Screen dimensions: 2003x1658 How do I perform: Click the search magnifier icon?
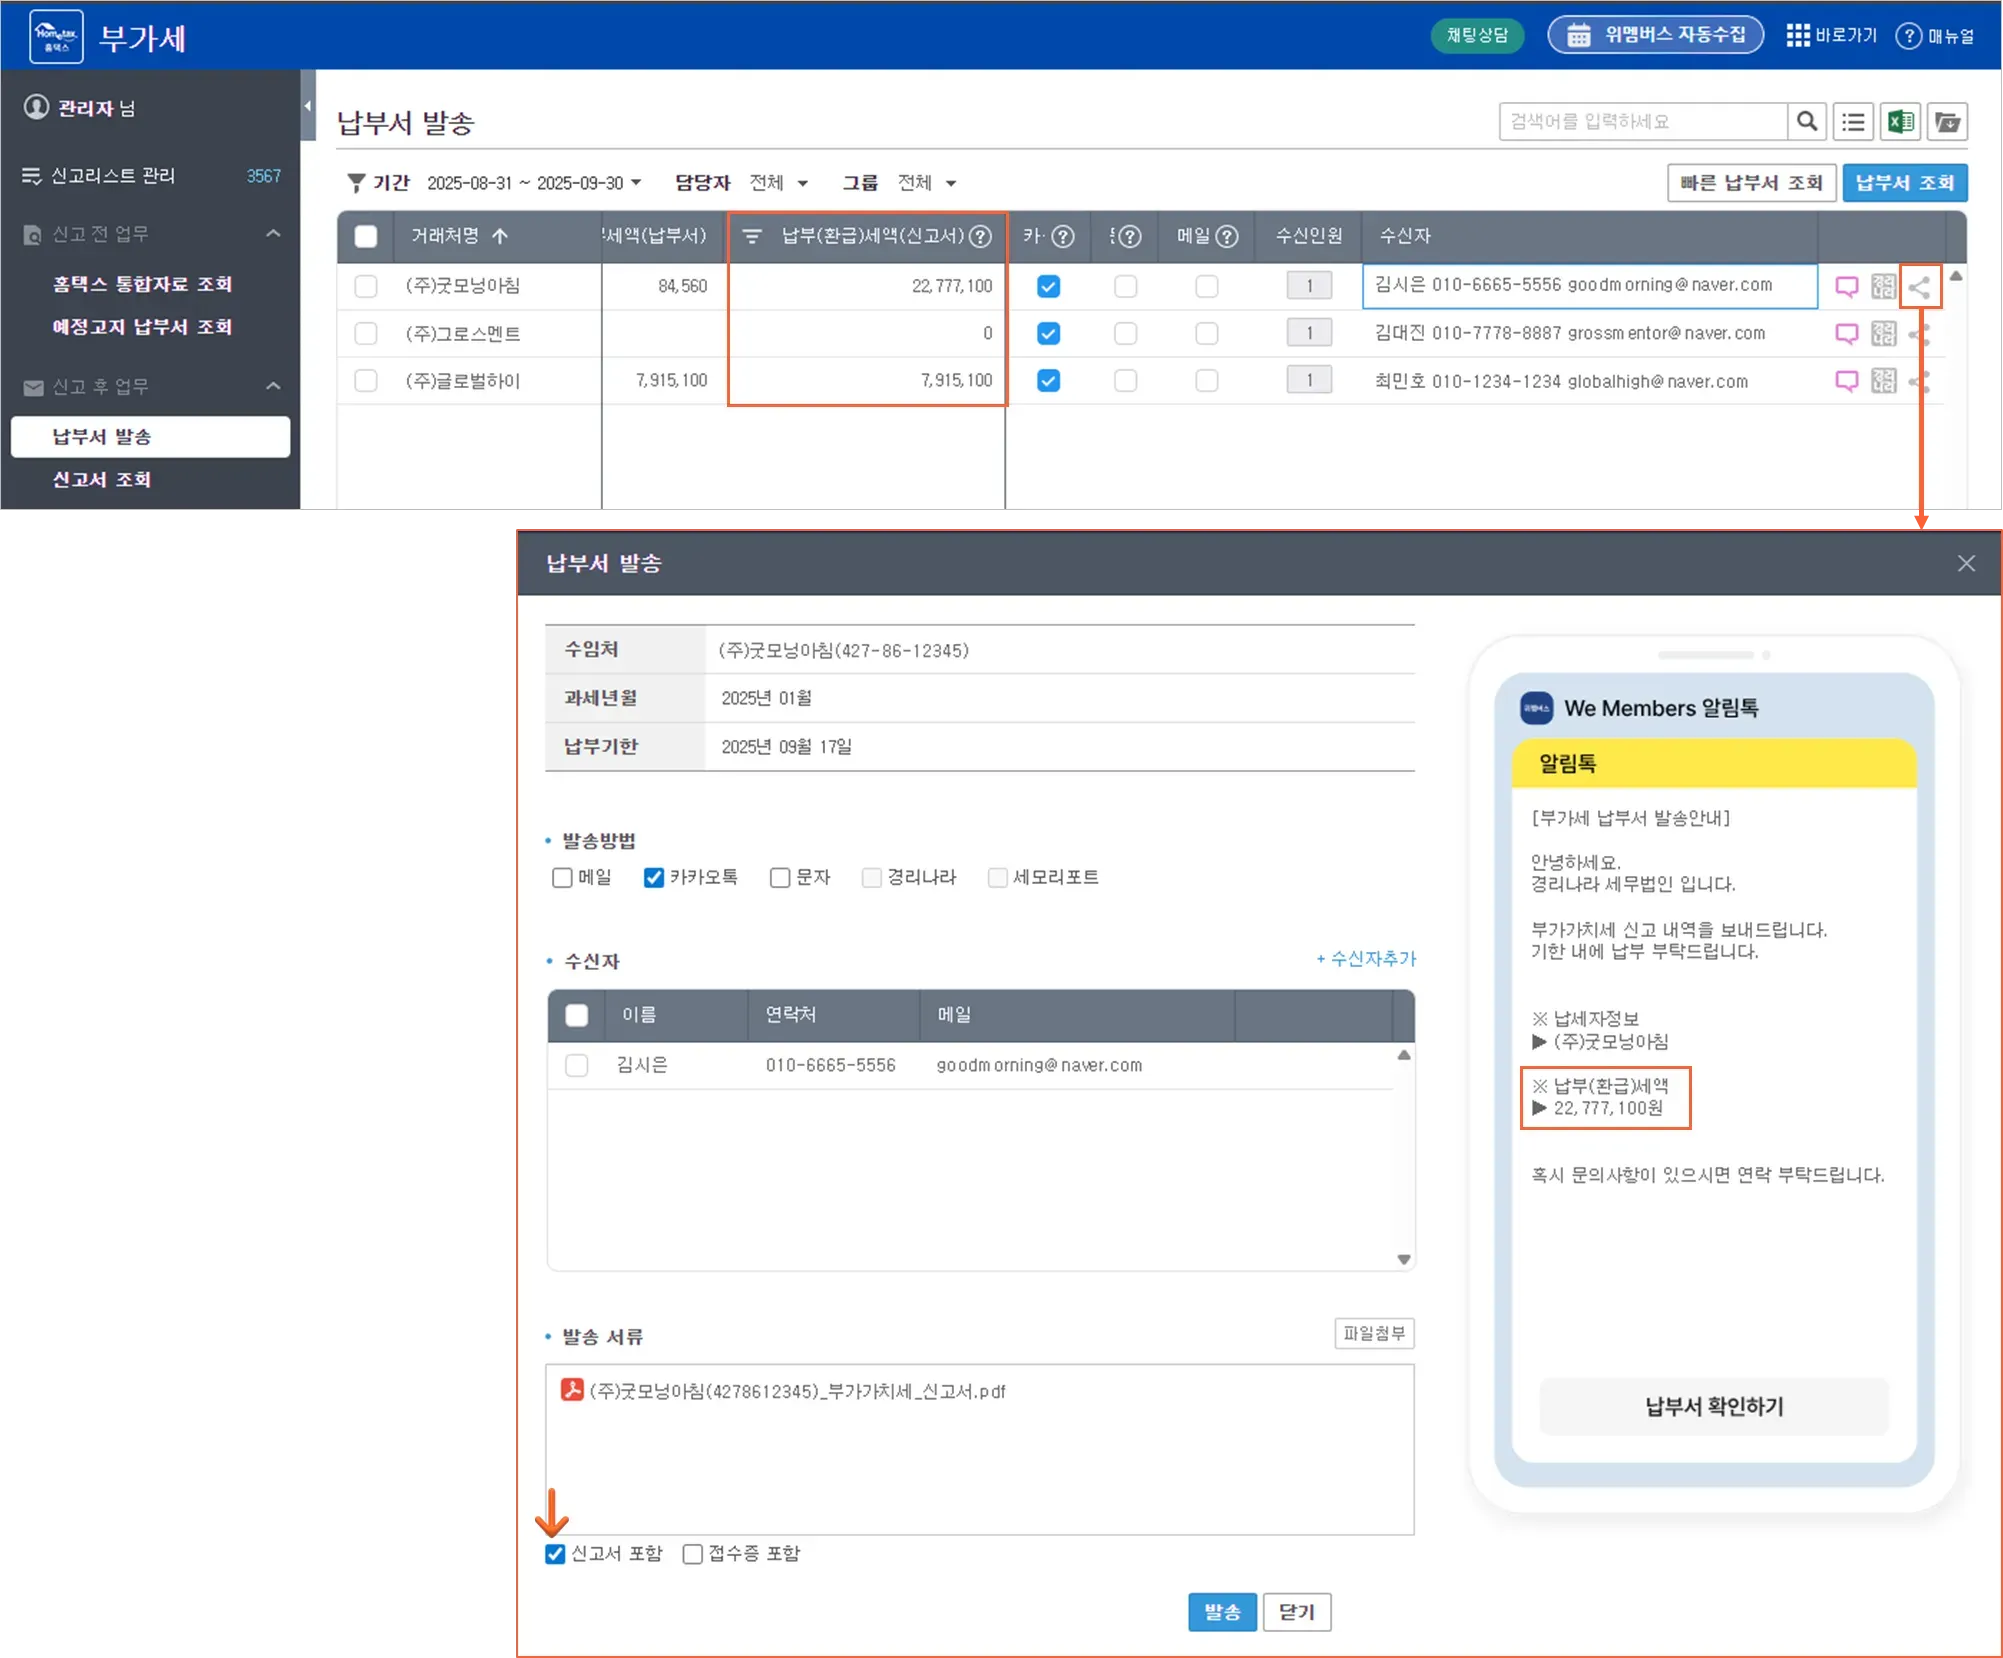tap(1806, 122)
